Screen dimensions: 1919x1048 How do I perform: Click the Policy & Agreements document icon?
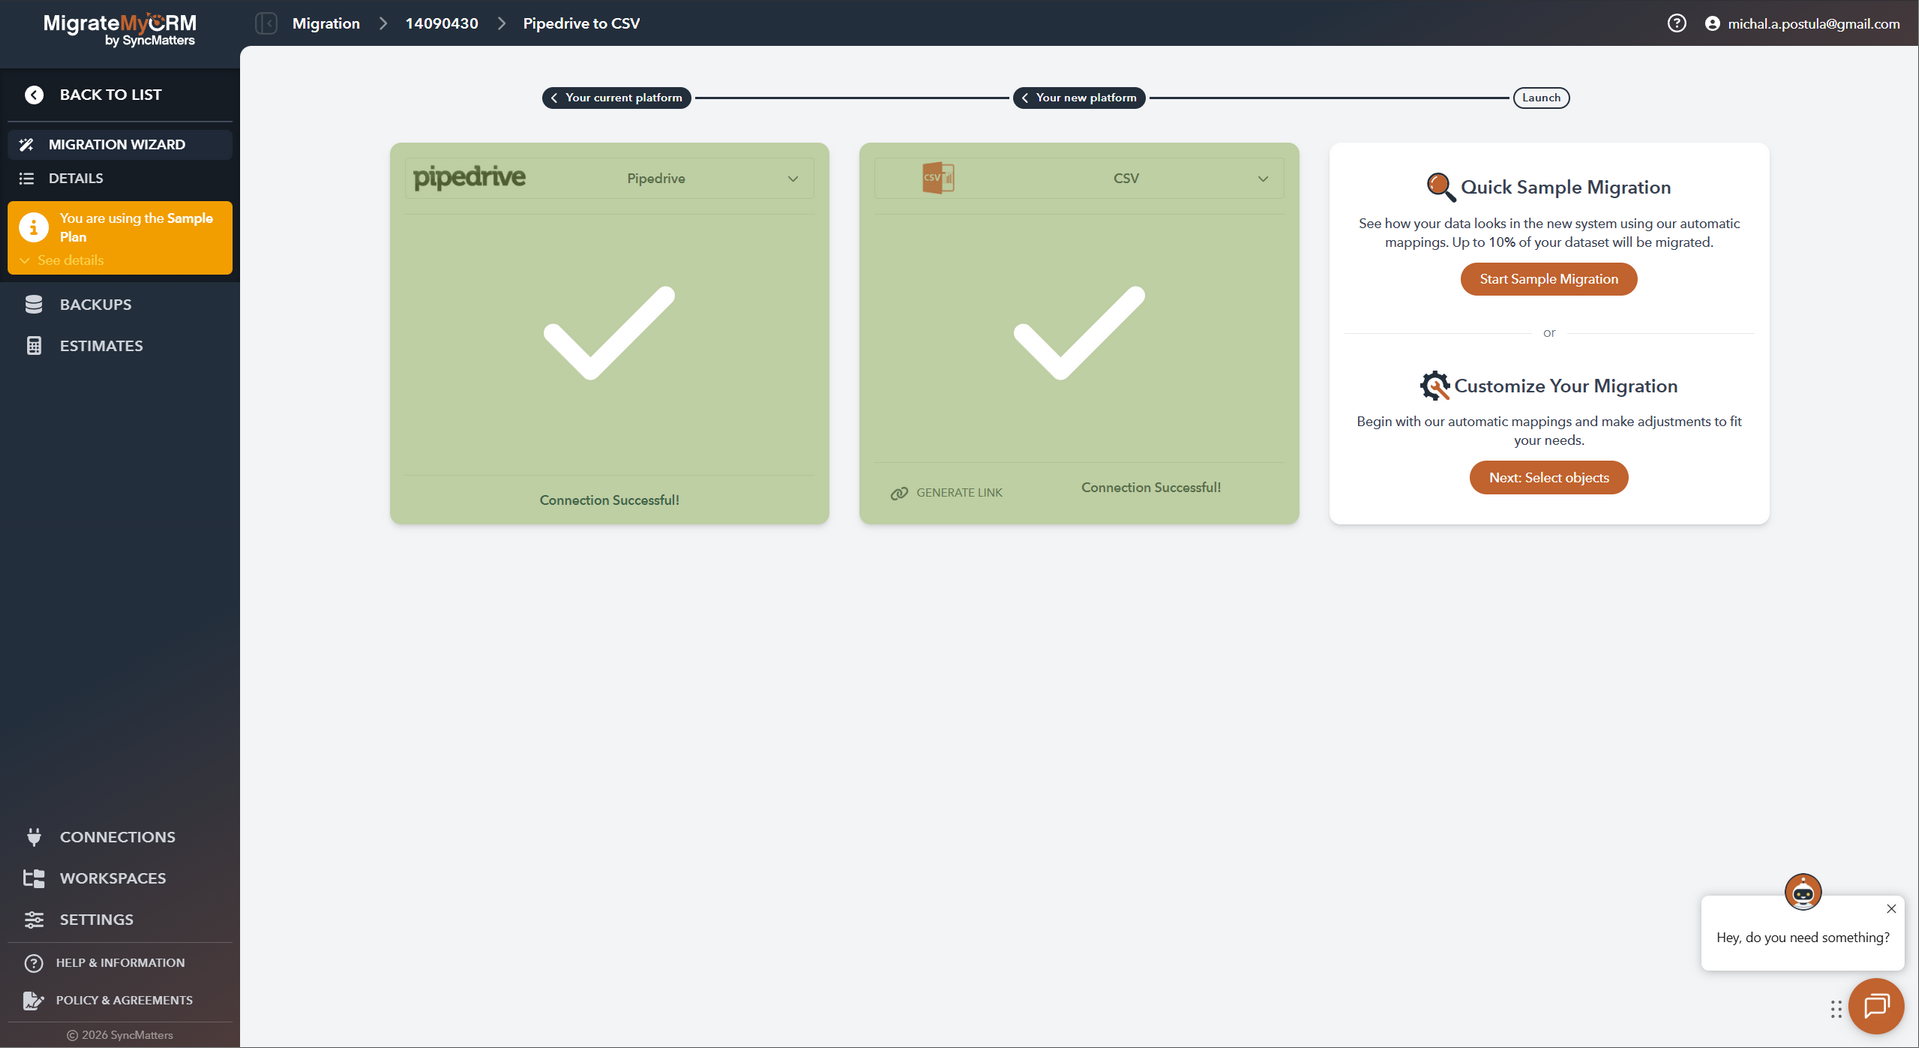point(34,1000)
